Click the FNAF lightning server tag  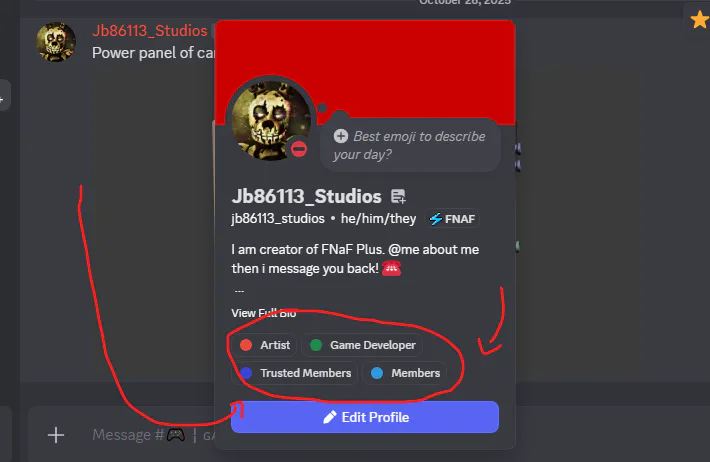click(x=452, y=219)
